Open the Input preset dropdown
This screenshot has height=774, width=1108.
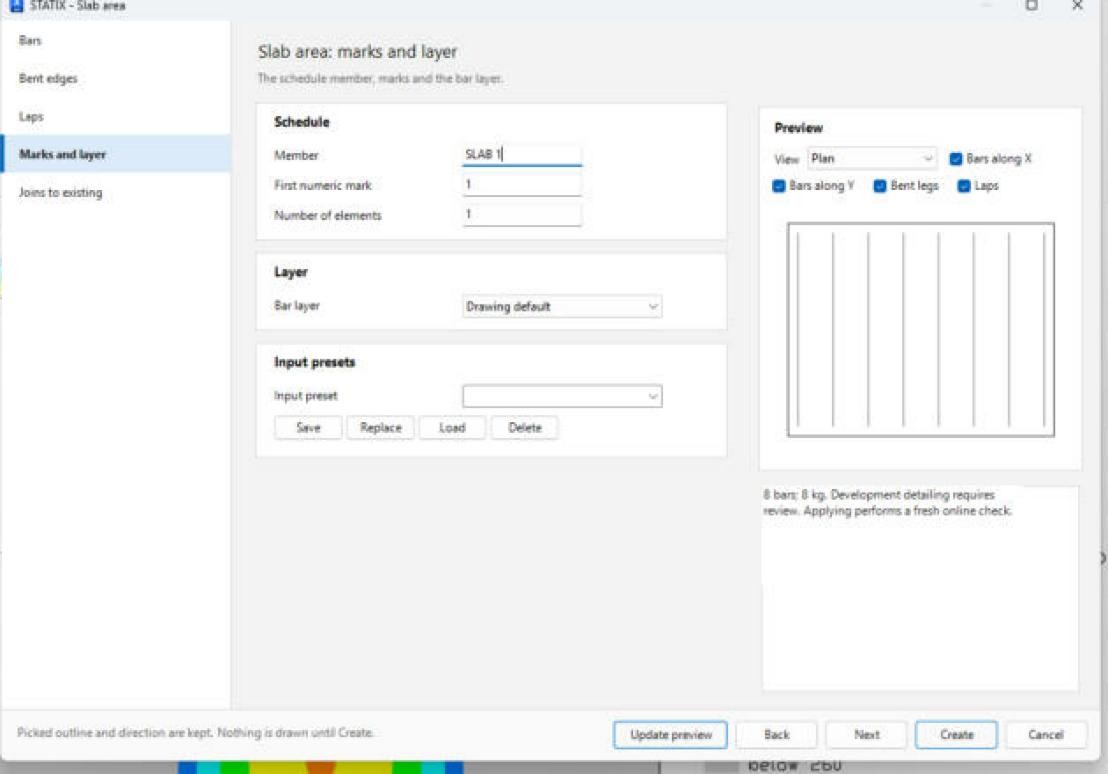pyautogui.click(x=562, y=396)
